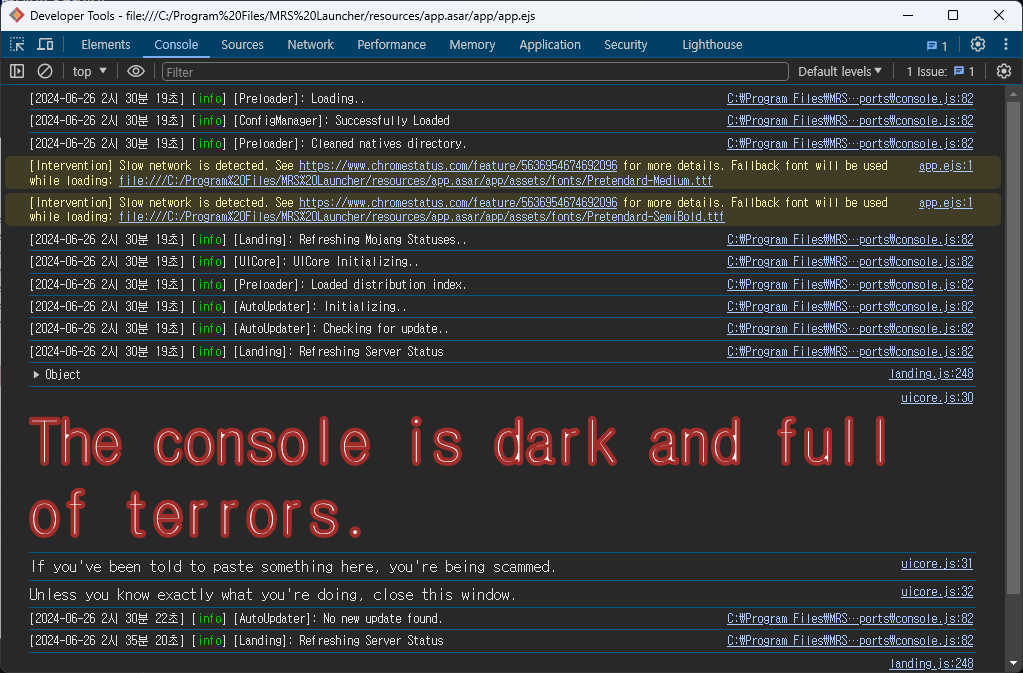Open console.js:82 link for Cleaned natives directory
The width and height of the screenshot is (1023, 673).
[x=850, y=143]
